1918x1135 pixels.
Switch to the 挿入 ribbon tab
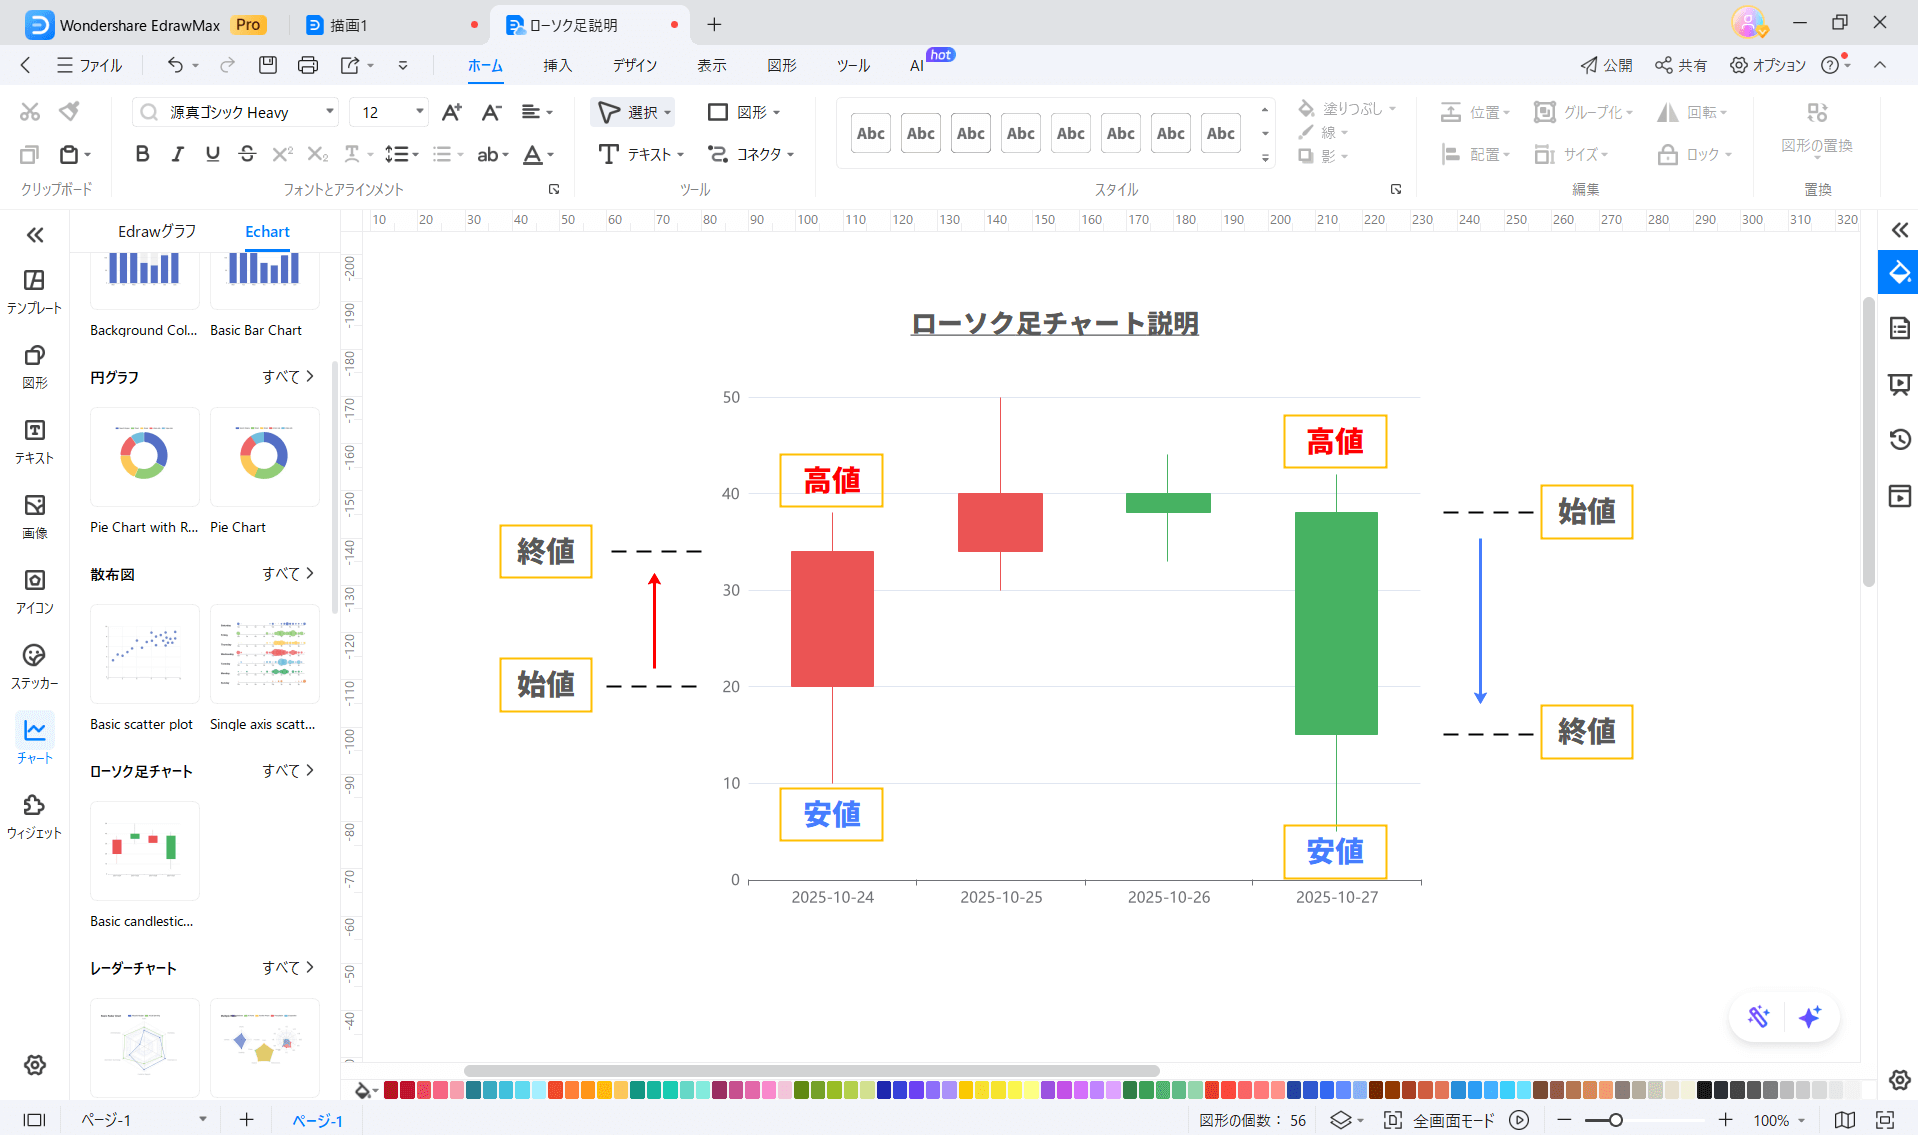tap(557, 65)
